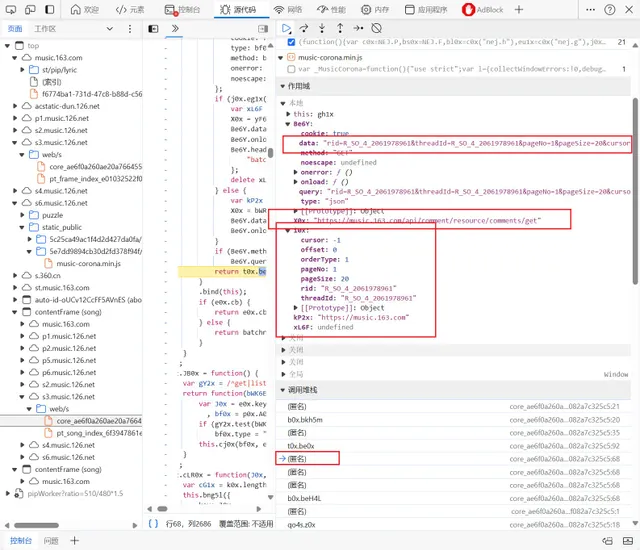Image resolution: width=640 pixels, height=550 pixels.
Task: Open the Issues (问题) drawer tab
Action: (51, 541)
